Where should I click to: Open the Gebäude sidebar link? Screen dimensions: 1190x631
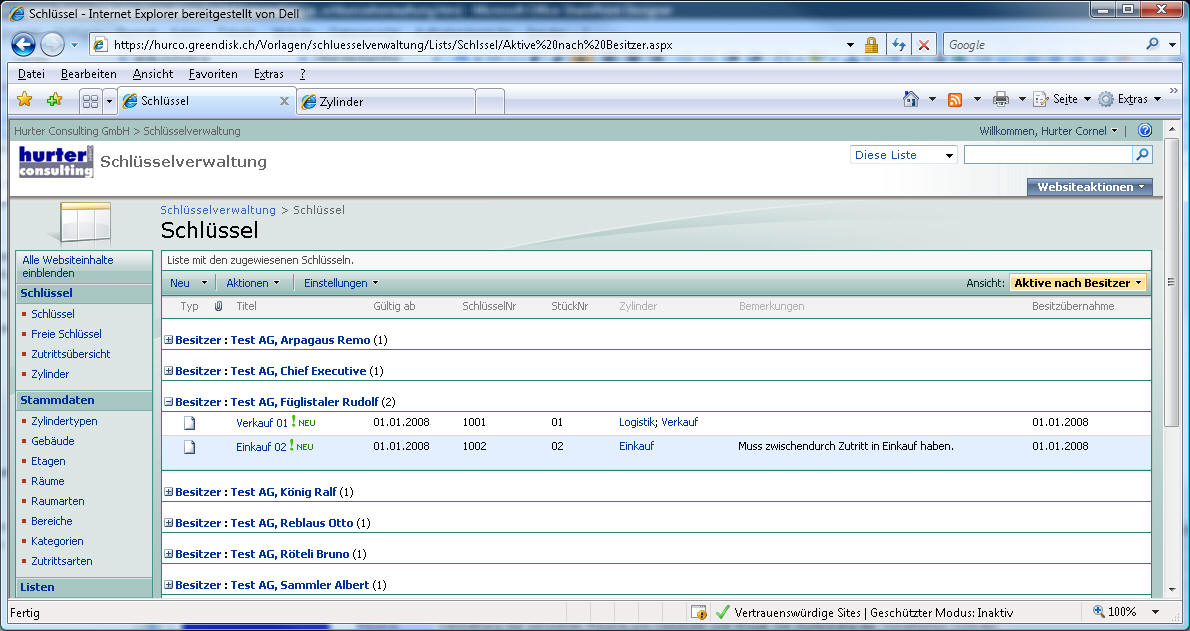pos(52,441)
